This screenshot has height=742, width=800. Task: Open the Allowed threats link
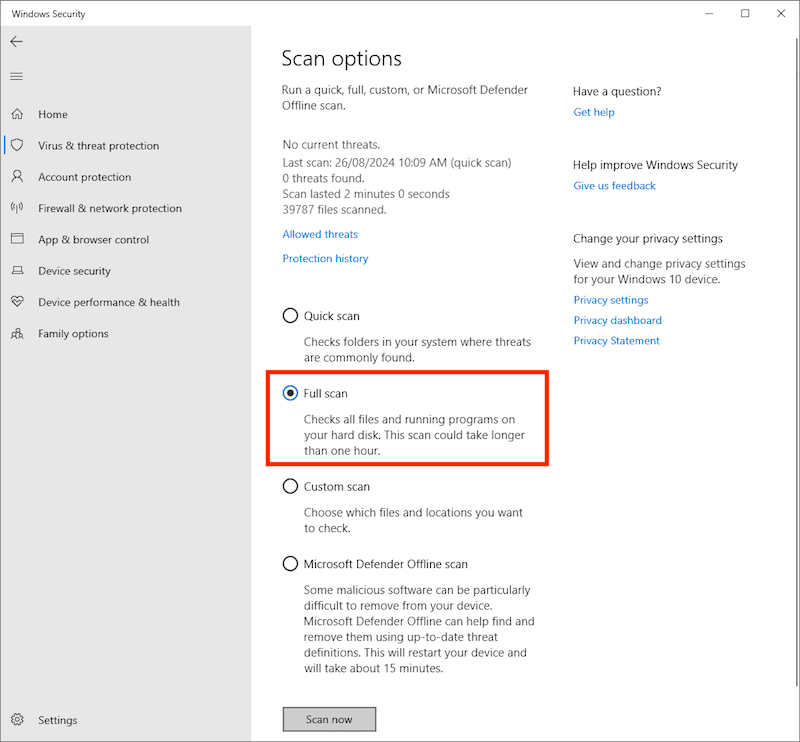[320, 234]
